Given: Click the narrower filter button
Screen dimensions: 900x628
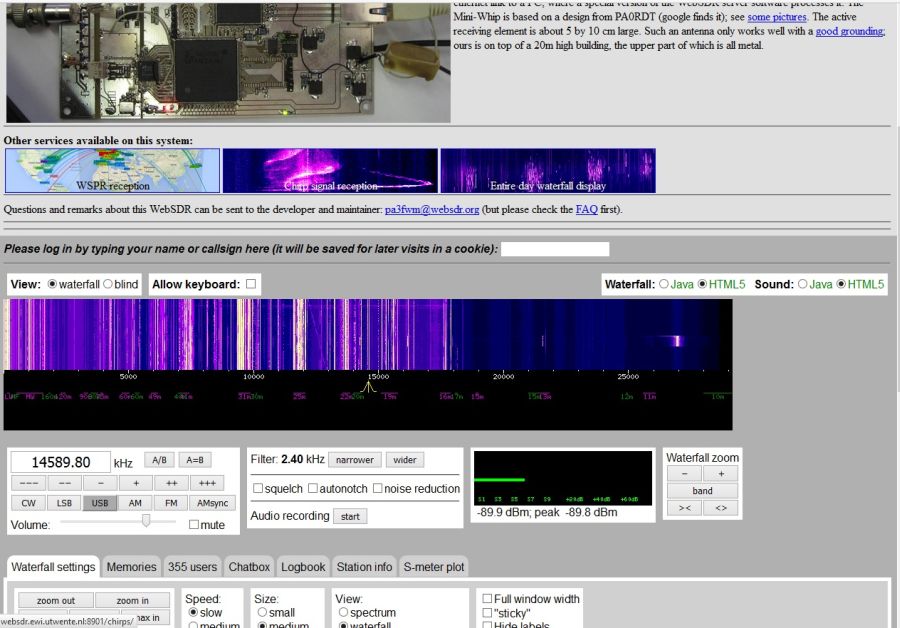Looking at the screenshot, I should pyautogui.click(x=354, y=460).
